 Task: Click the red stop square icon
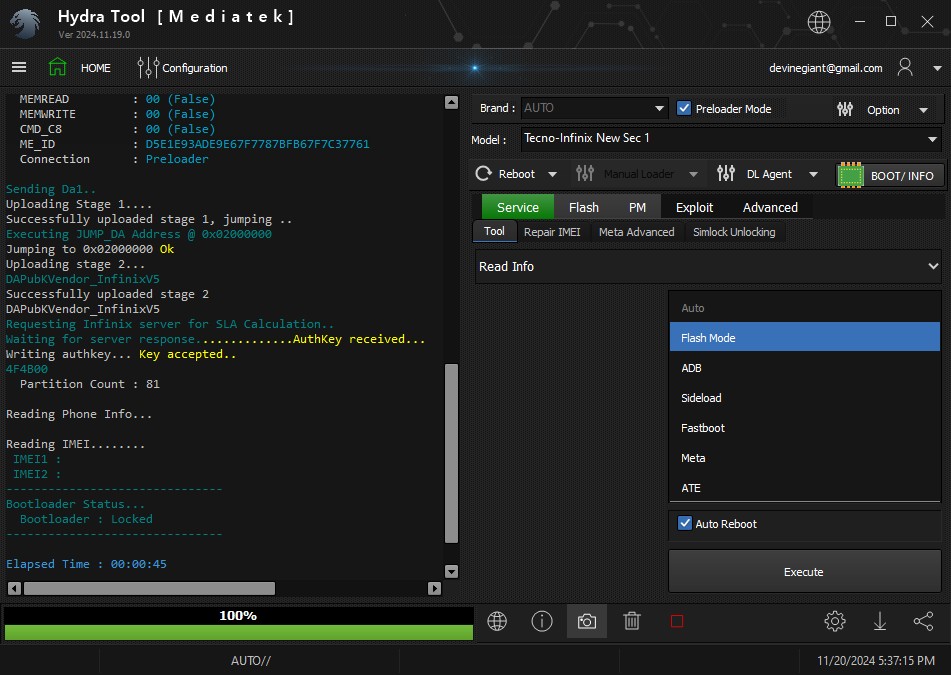677,621
